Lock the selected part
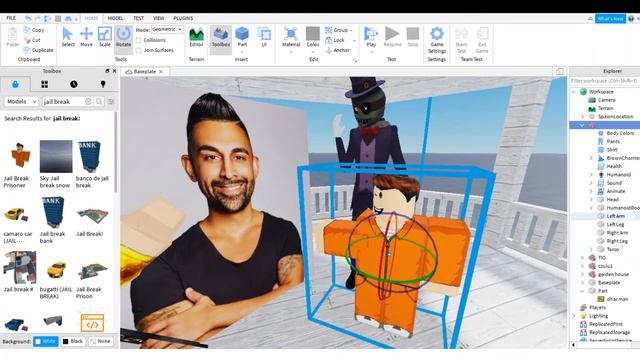The height and width of the screenshot is (360, 640). pos(336,40)
